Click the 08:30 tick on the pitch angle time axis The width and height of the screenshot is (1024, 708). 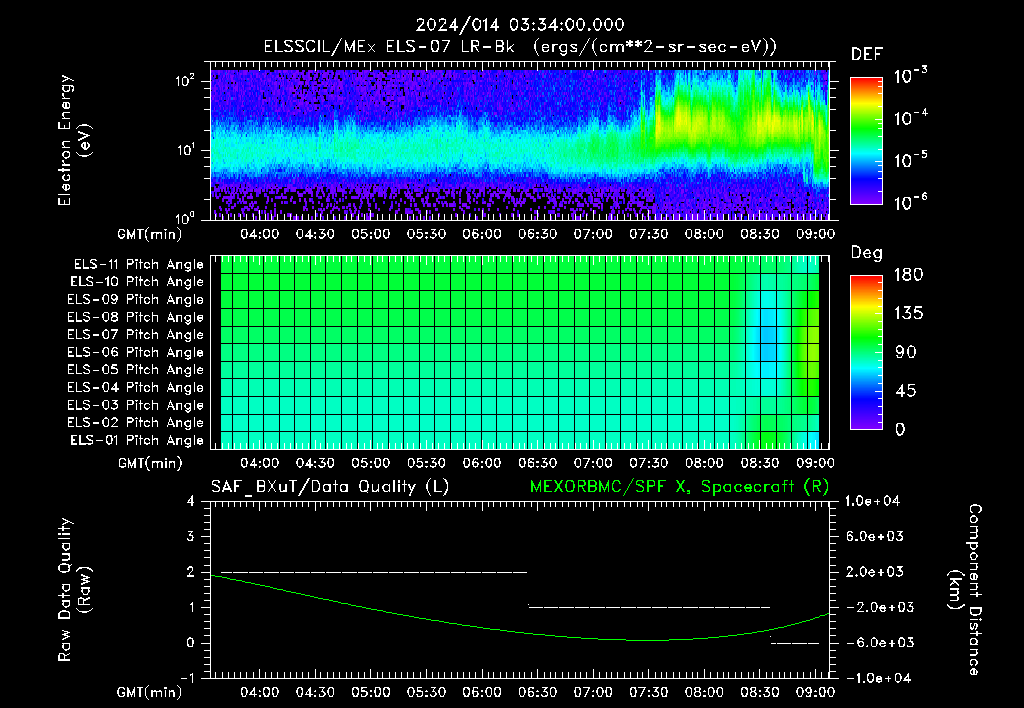point(760,463)
